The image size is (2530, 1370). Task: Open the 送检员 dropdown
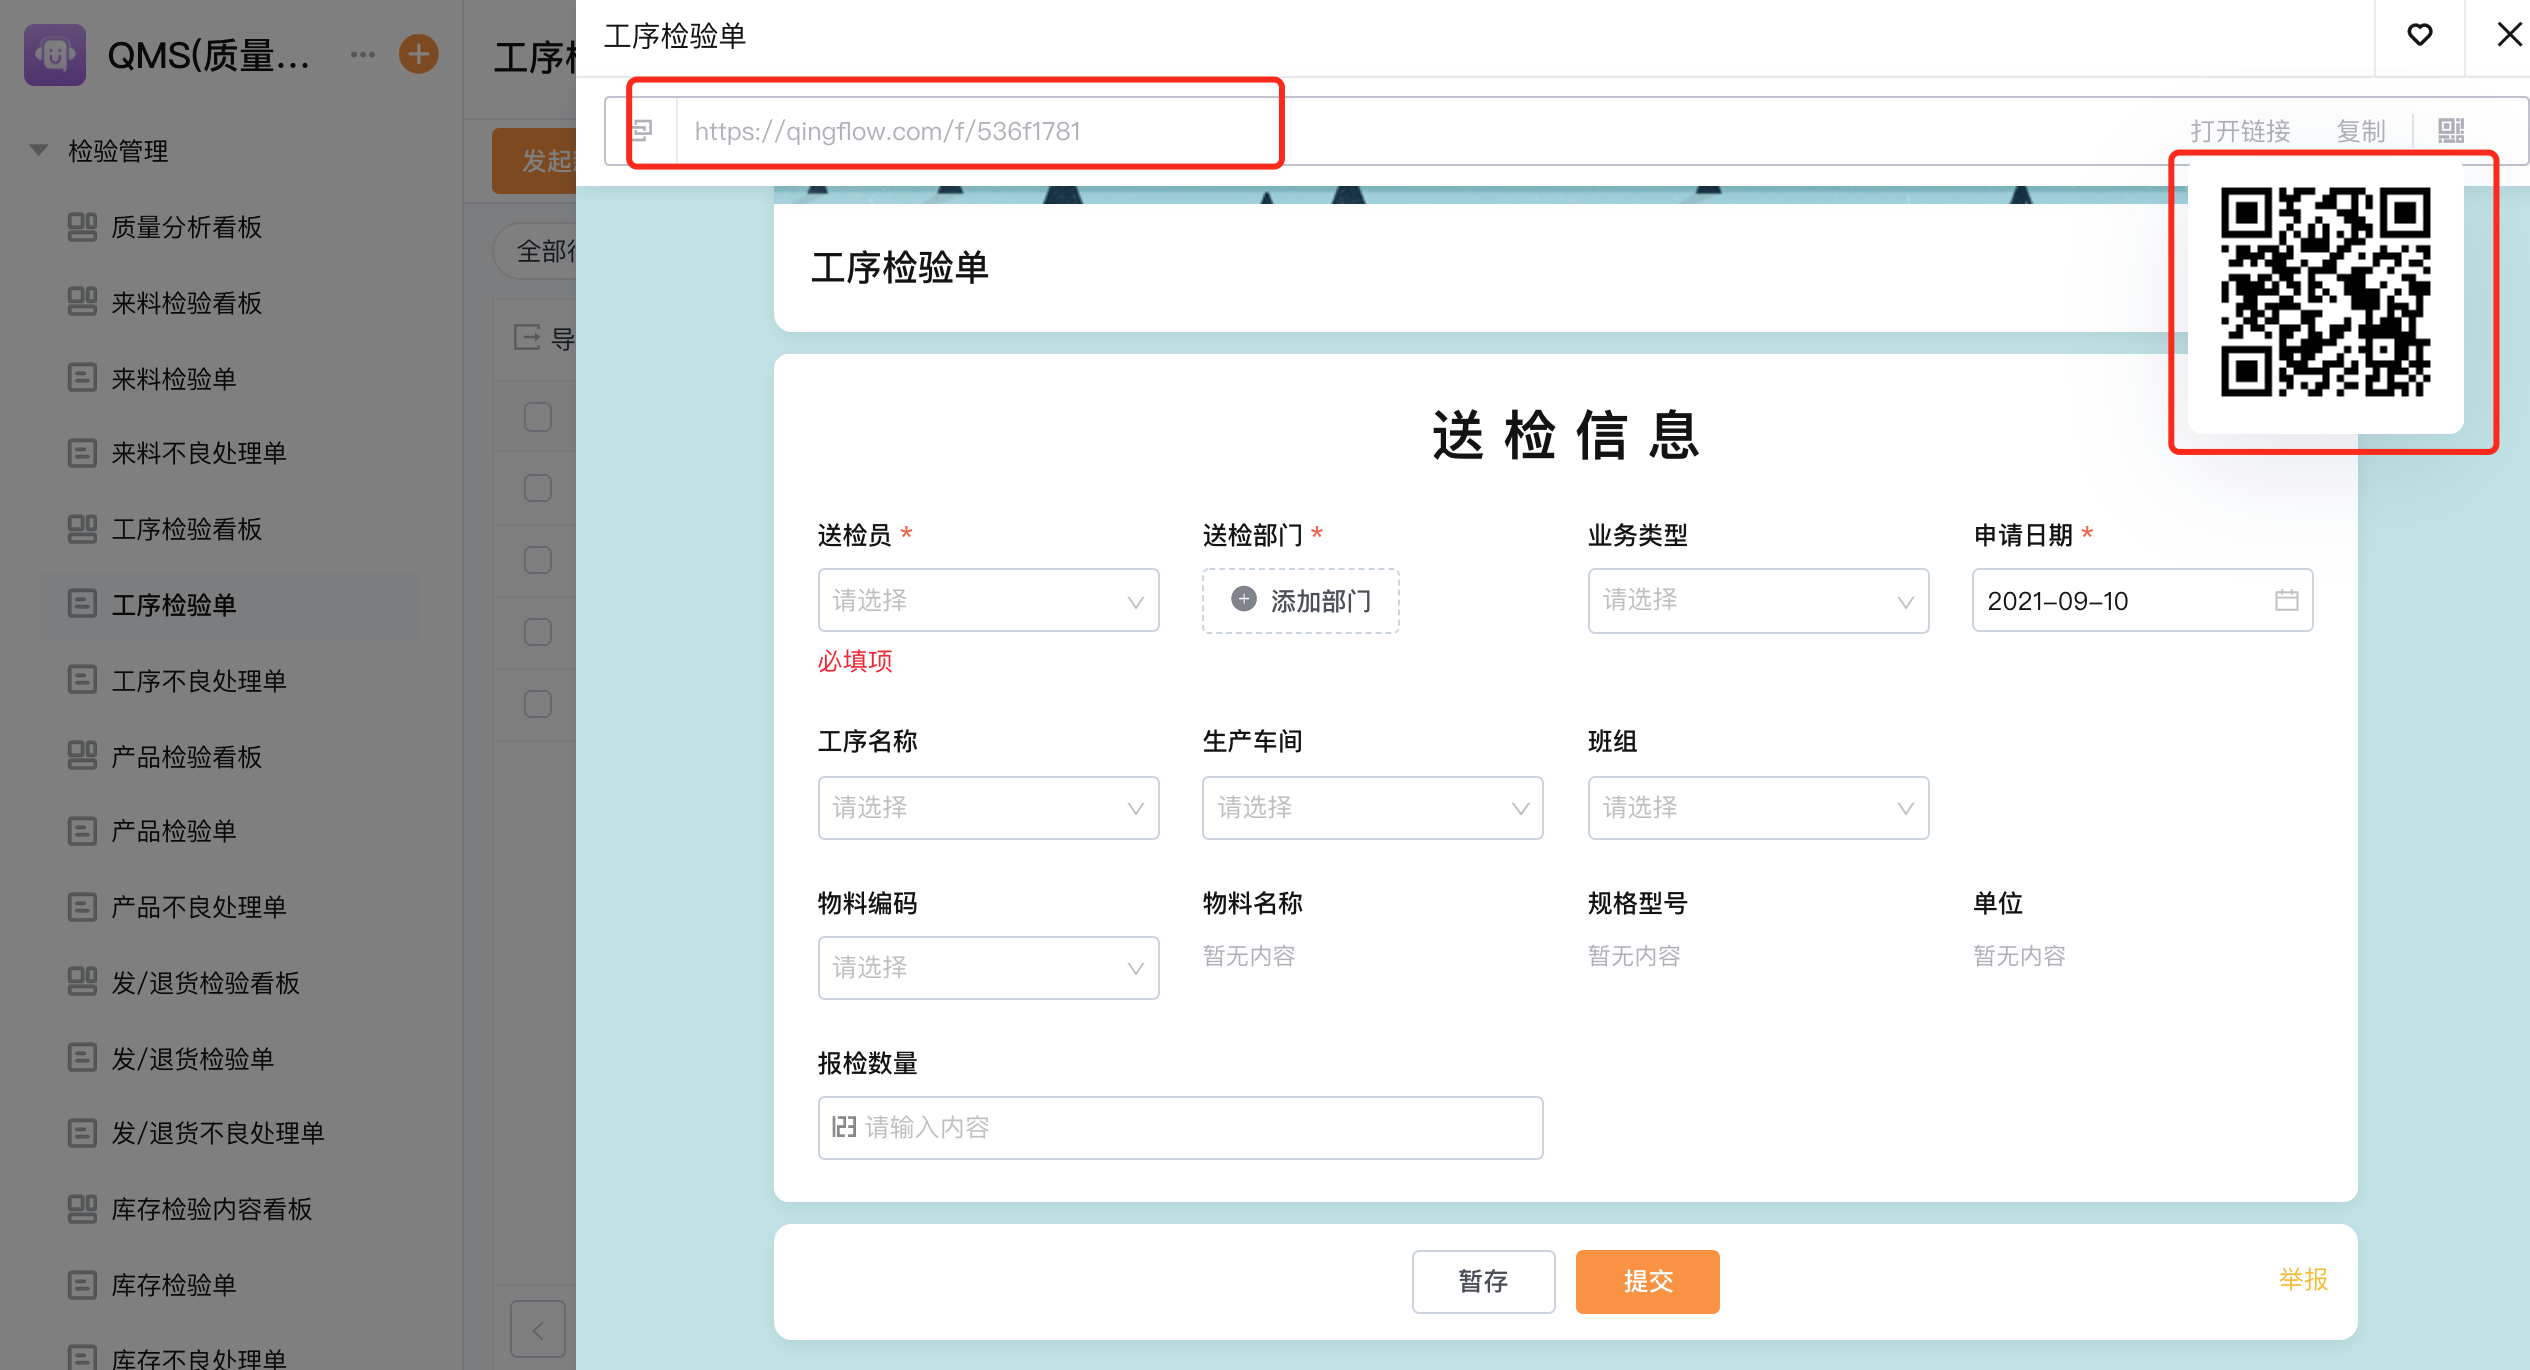click(988, 600)
